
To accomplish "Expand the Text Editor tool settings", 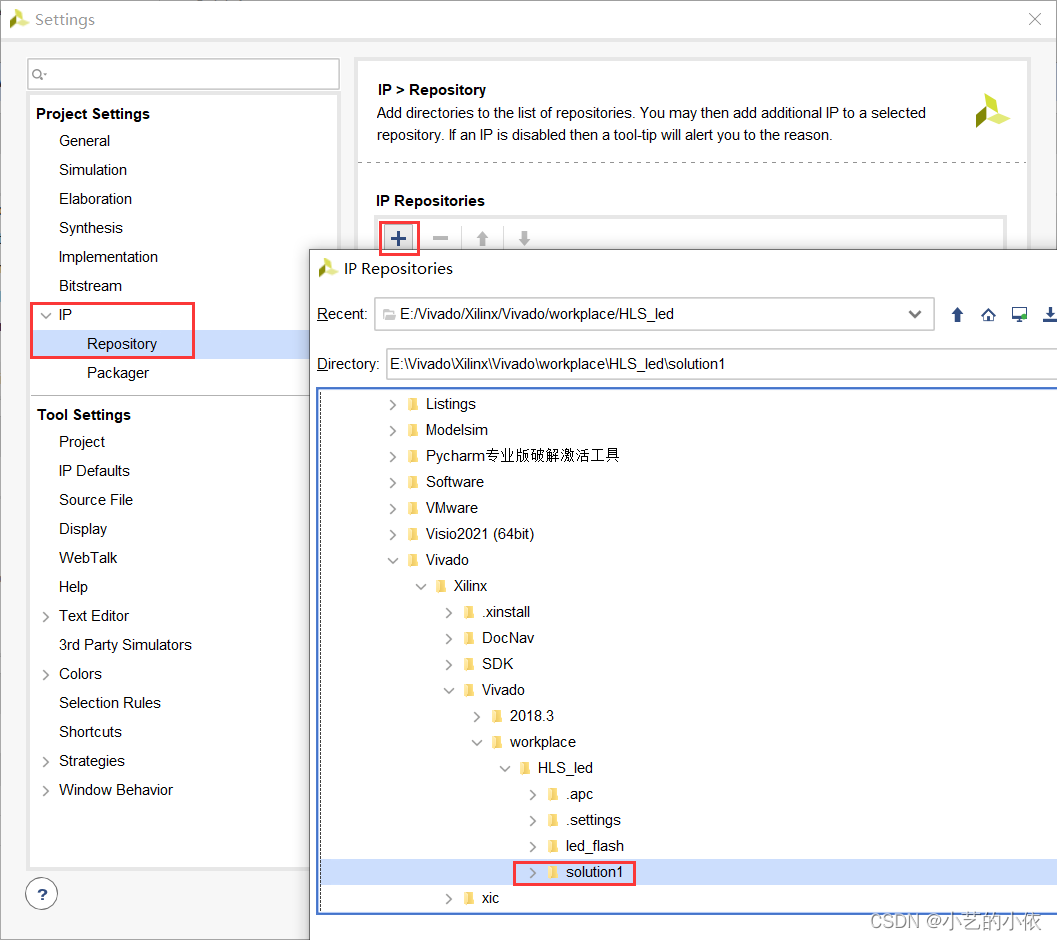I will tap(46, 616).
